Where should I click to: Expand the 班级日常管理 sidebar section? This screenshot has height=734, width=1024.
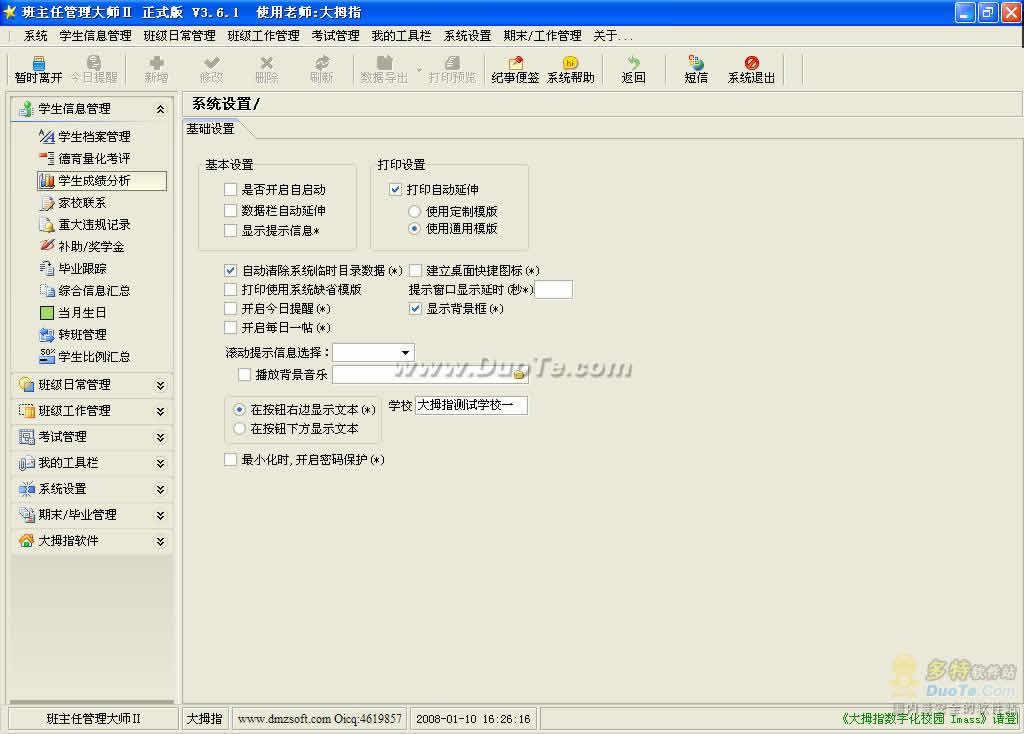coord(91,385)
